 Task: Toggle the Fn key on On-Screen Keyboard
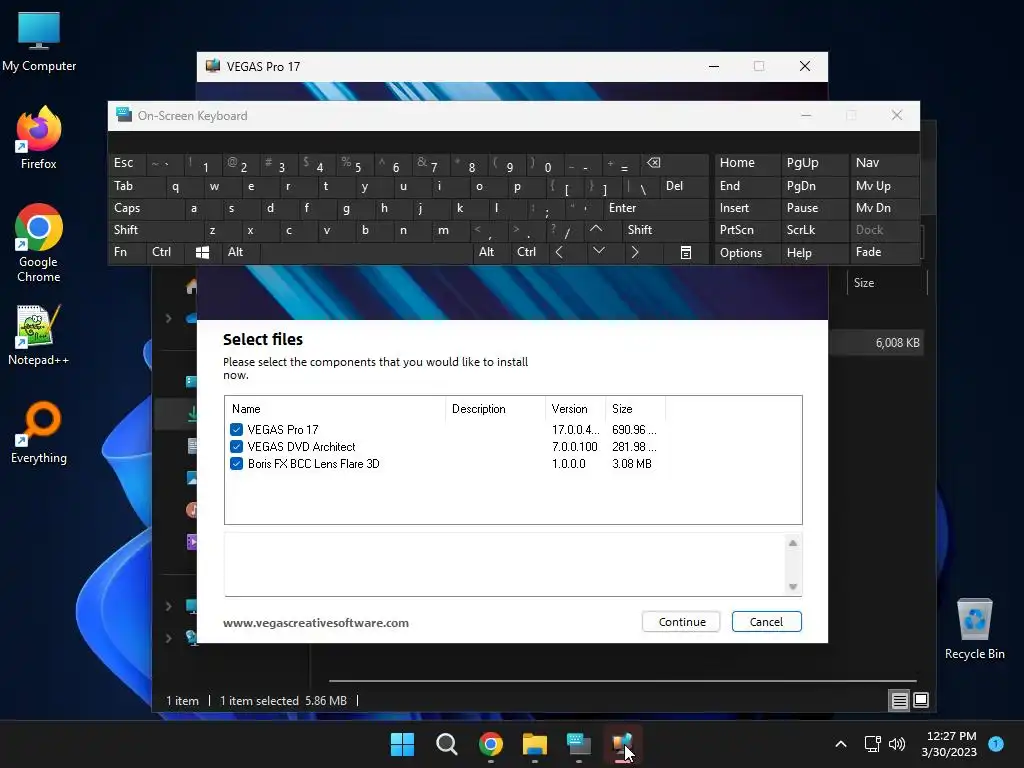tap(127, 252)
